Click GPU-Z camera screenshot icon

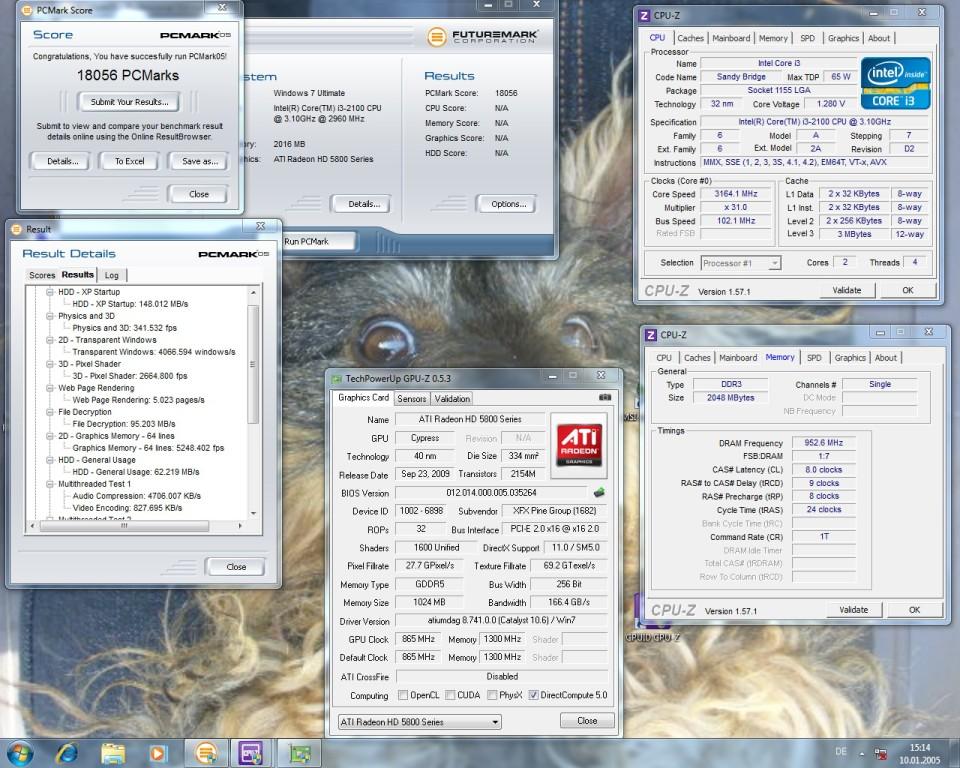605,397
